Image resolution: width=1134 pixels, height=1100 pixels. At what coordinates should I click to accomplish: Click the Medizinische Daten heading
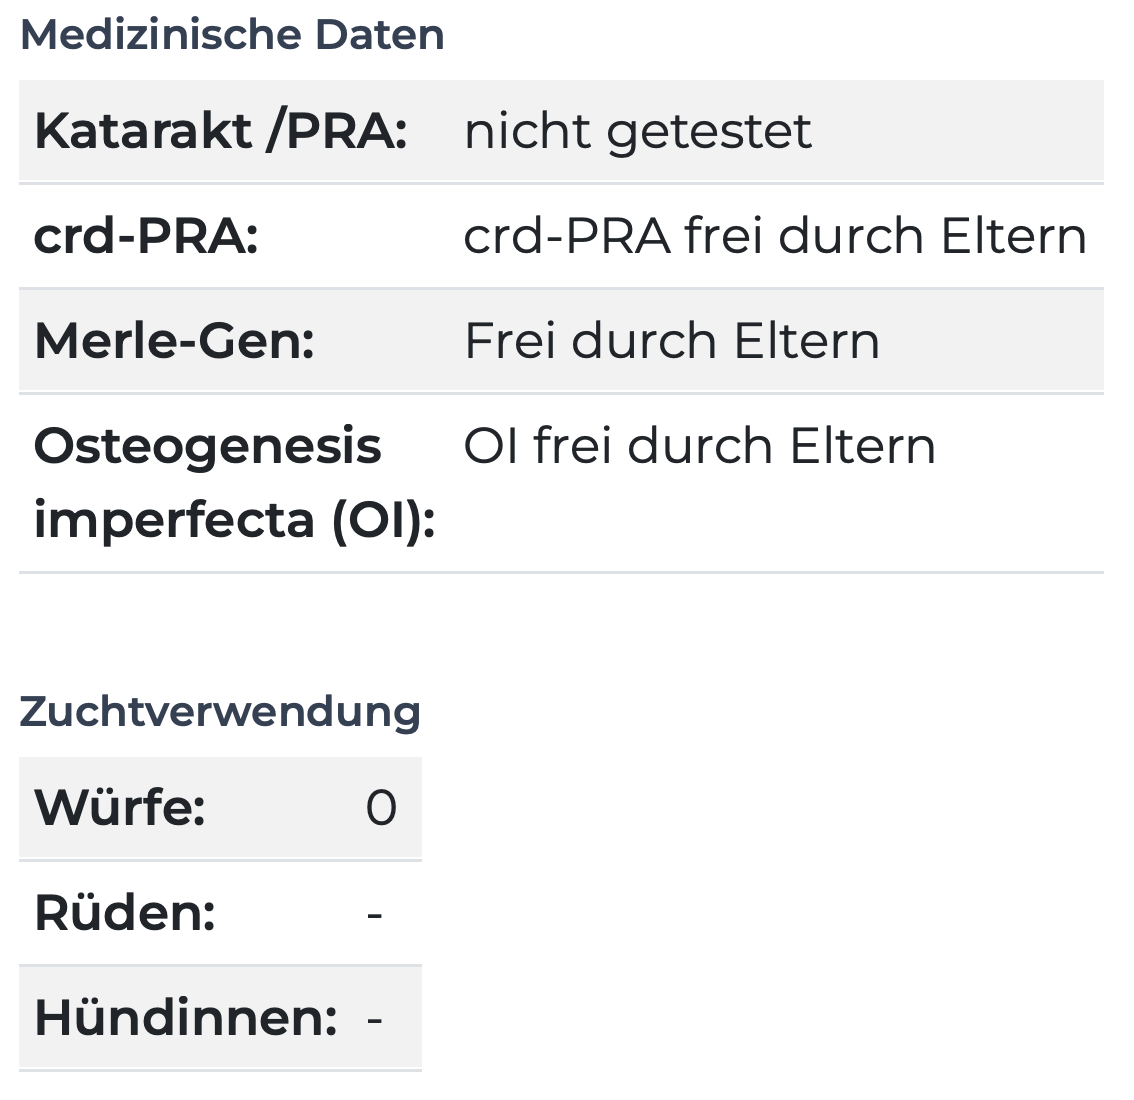pyautogui.click(x=232, y=35)
